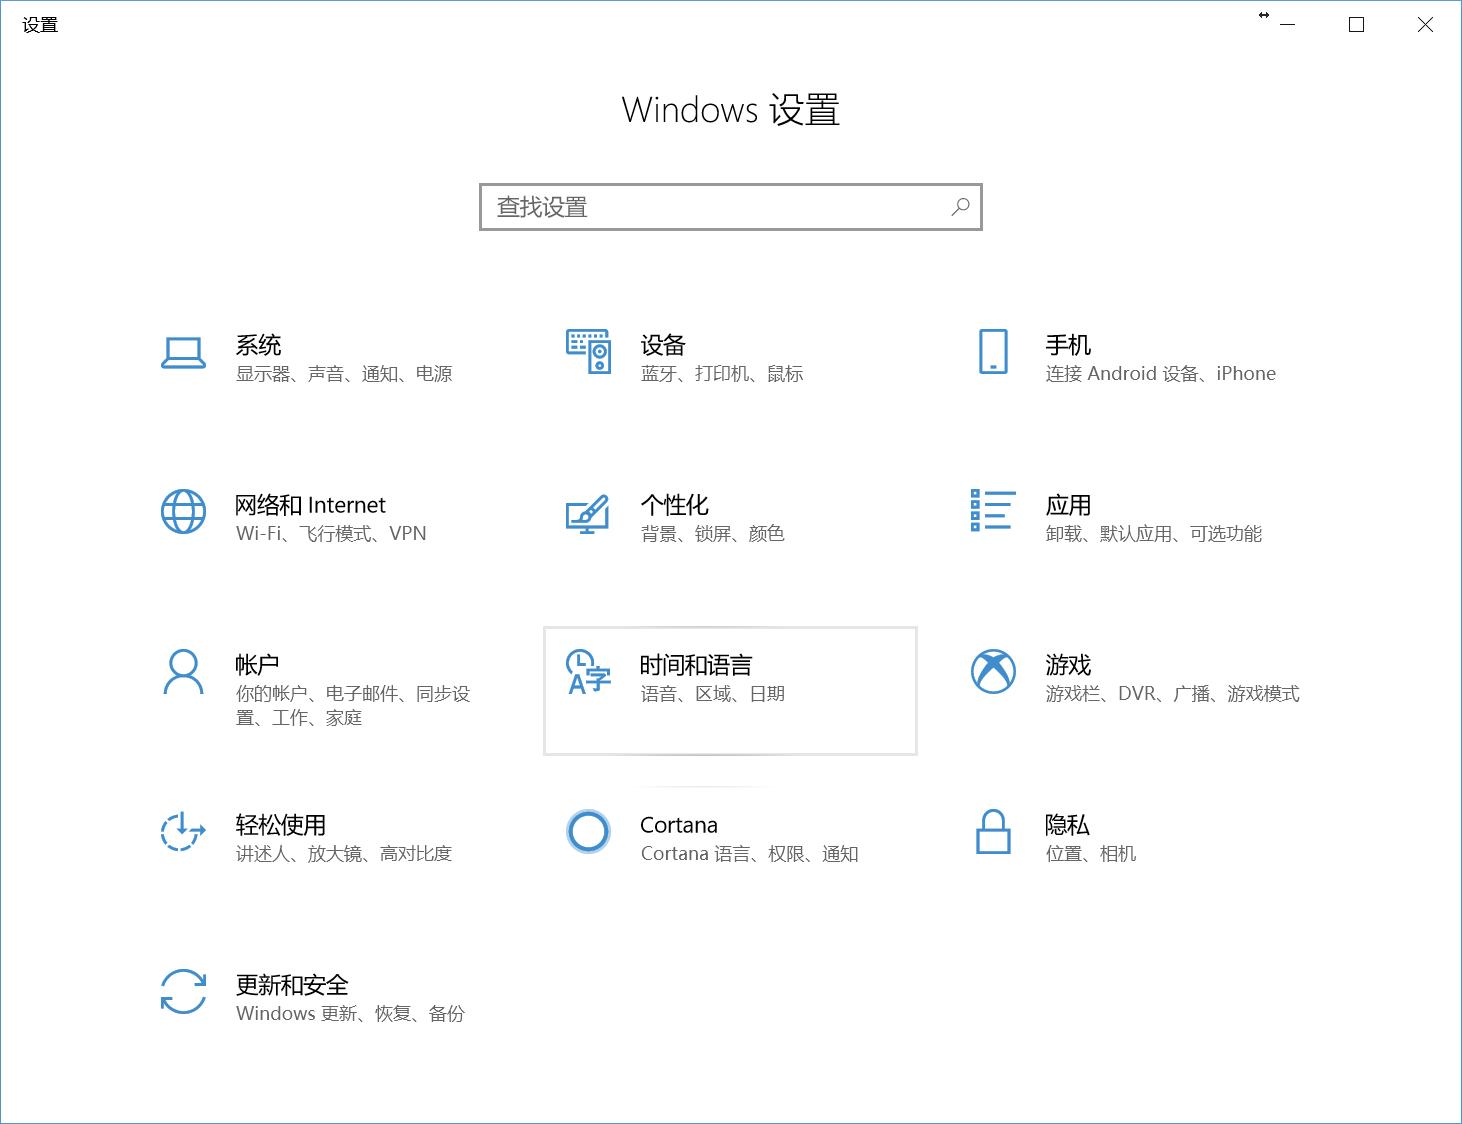This screenshot has height=1124, width=1462.
Task: Open 个性化 via the pen-display icon
Action: pos(589,514)
